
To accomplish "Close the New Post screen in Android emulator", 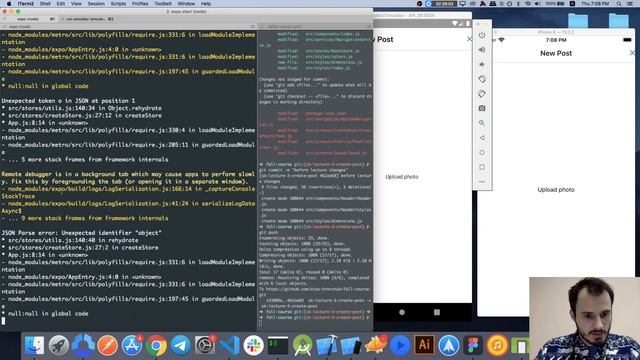I will [x=469, y=39].
